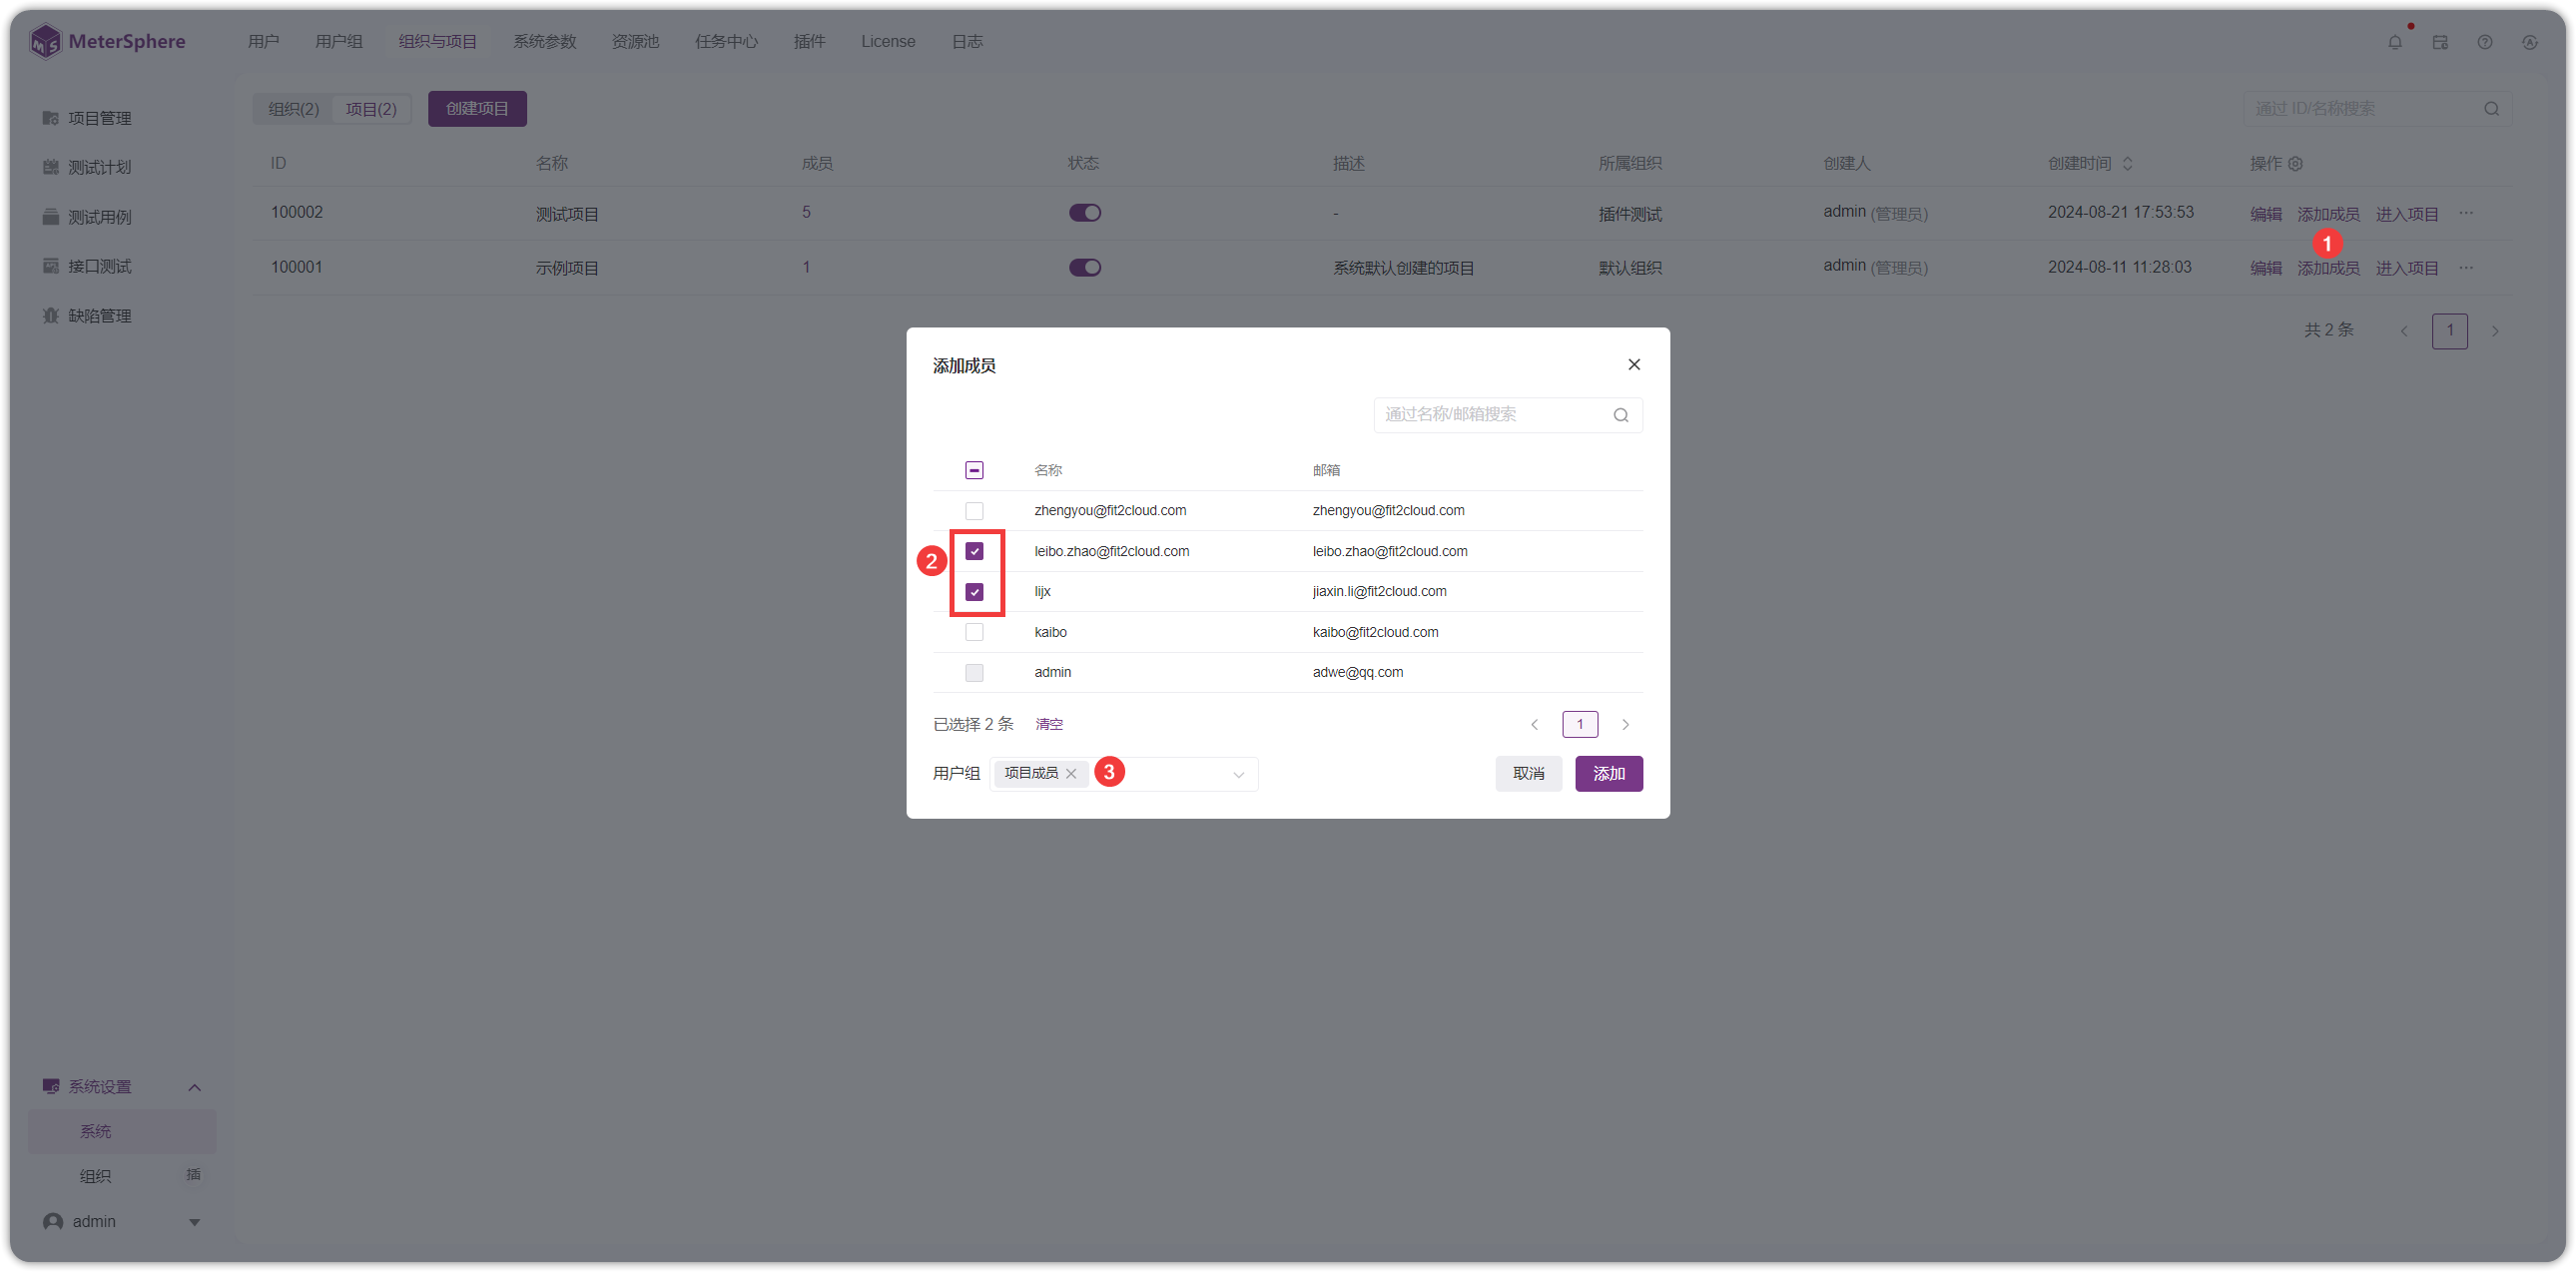This screenshot has width=2576, height=1272.
Task: Expand the 用户组 dropdown arrow
Action: click(x=1238, y=775)
